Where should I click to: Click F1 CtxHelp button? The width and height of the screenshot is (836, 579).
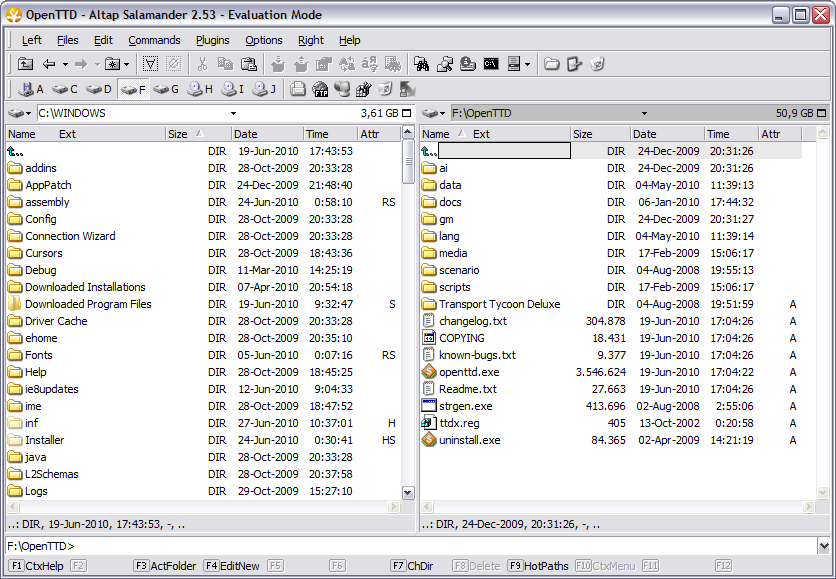click(37, 566)
